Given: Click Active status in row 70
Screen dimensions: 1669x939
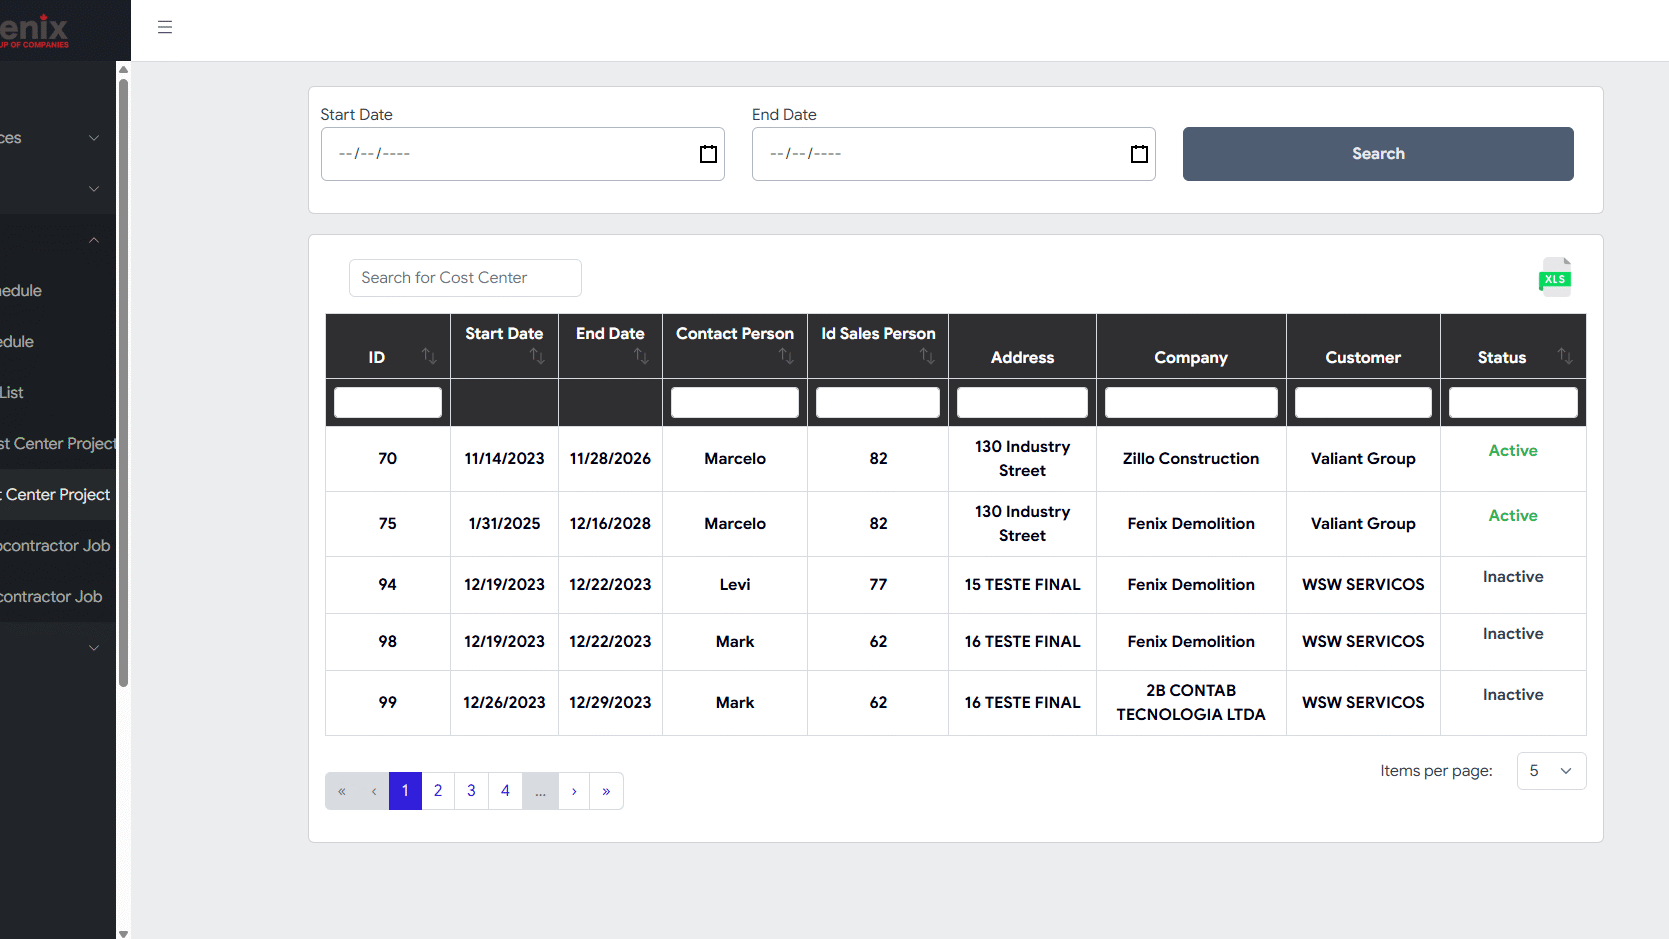Looking at the screenshot, I should (1513, 451).
